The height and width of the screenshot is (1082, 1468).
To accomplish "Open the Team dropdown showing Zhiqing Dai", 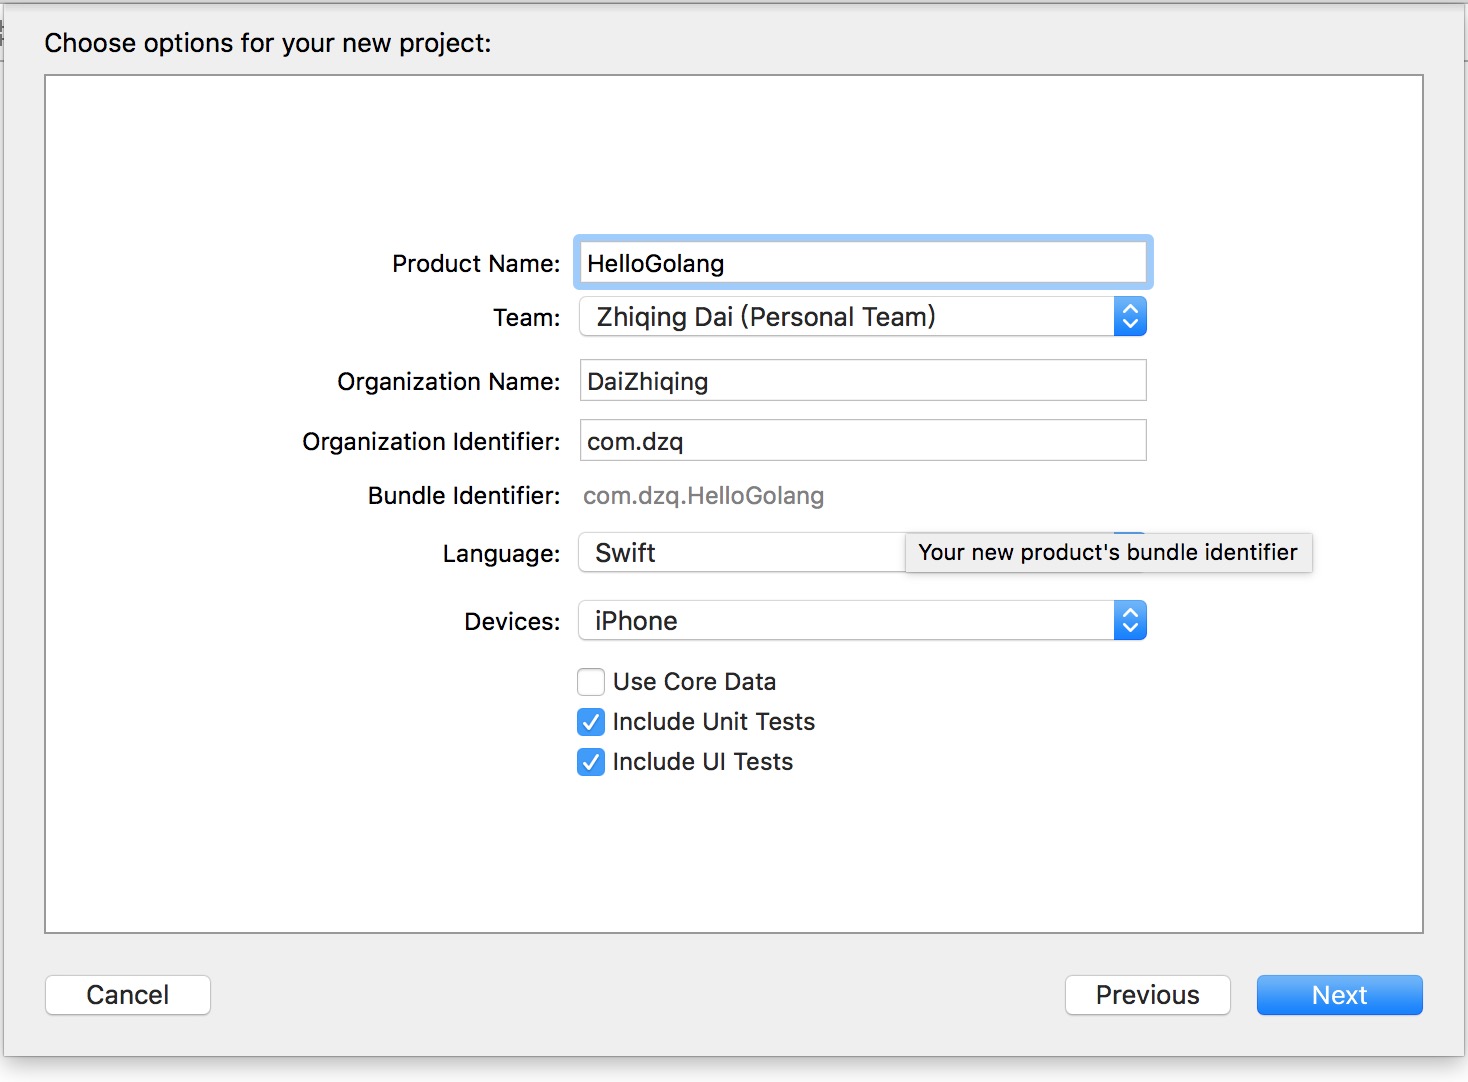I will click(x=863, y=317).
